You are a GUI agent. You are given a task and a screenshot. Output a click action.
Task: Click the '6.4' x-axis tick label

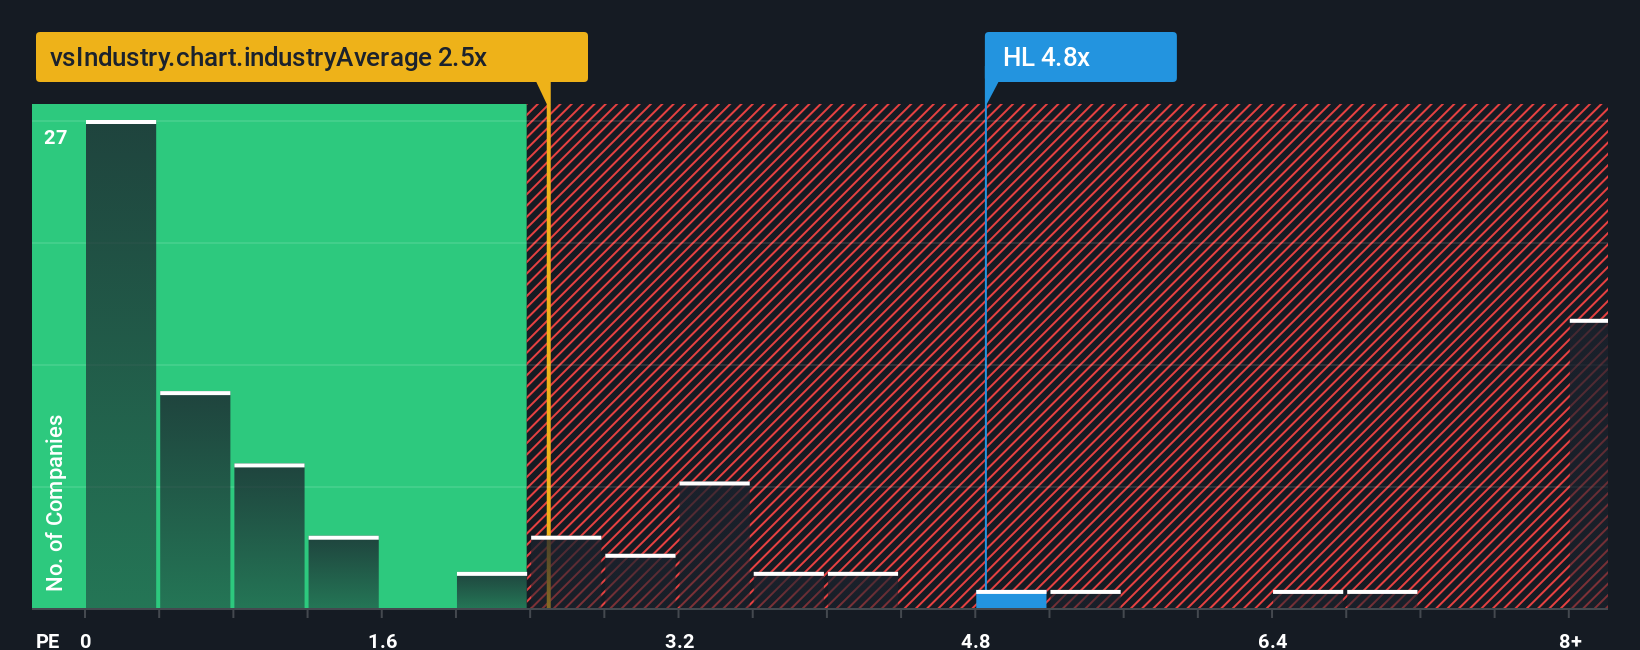[1273, 640]
